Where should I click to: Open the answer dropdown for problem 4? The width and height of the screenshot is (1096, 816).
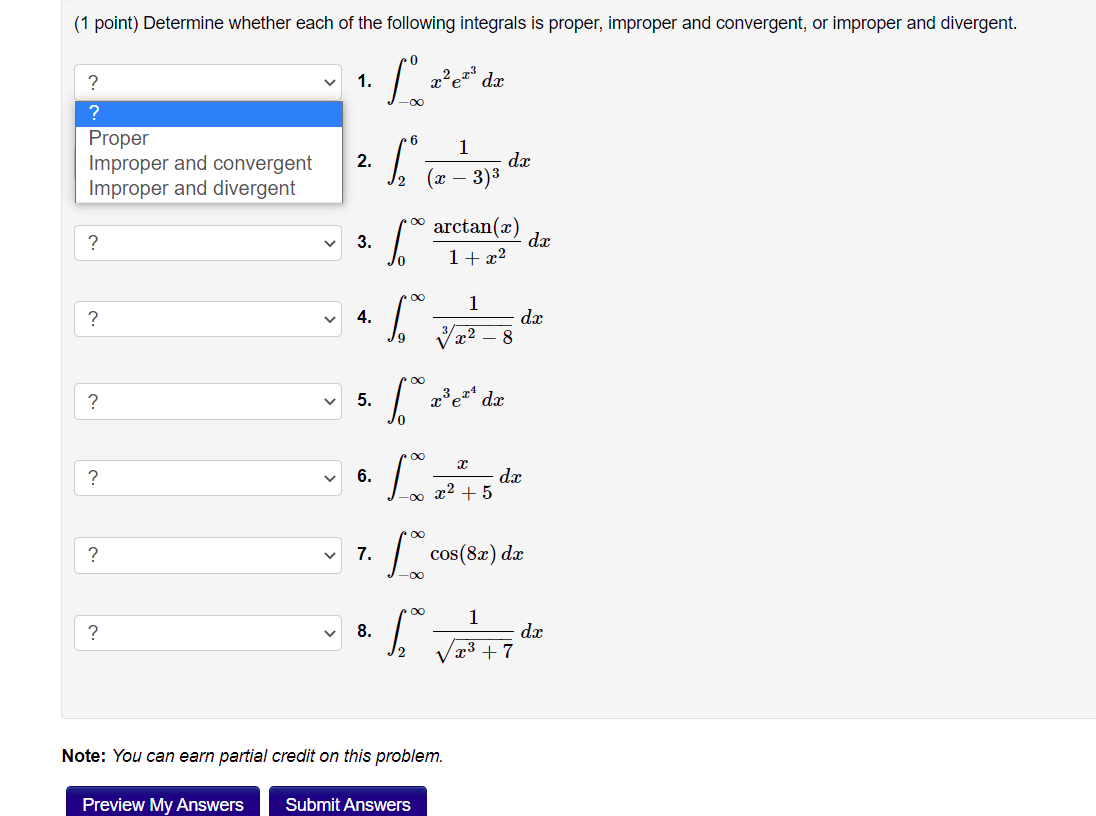pyautogui.click(x=207, y=318)
